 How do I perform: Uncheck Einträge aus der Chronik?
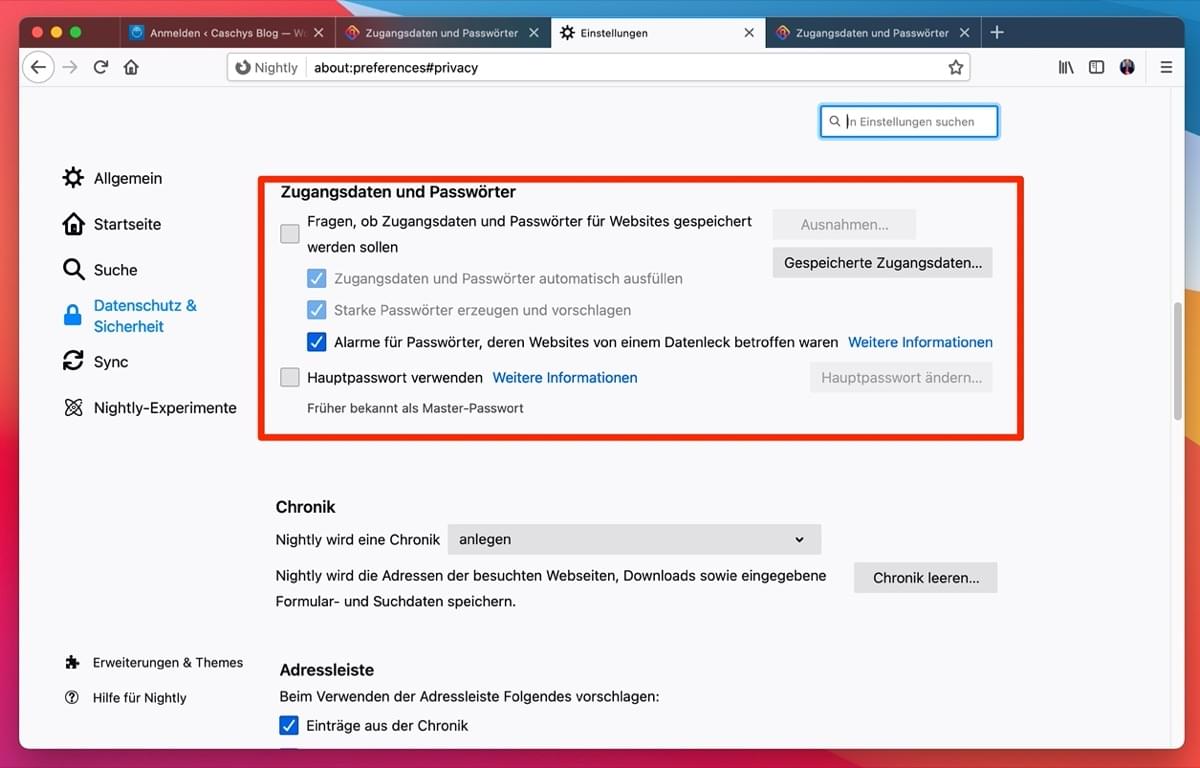point(289,725)
